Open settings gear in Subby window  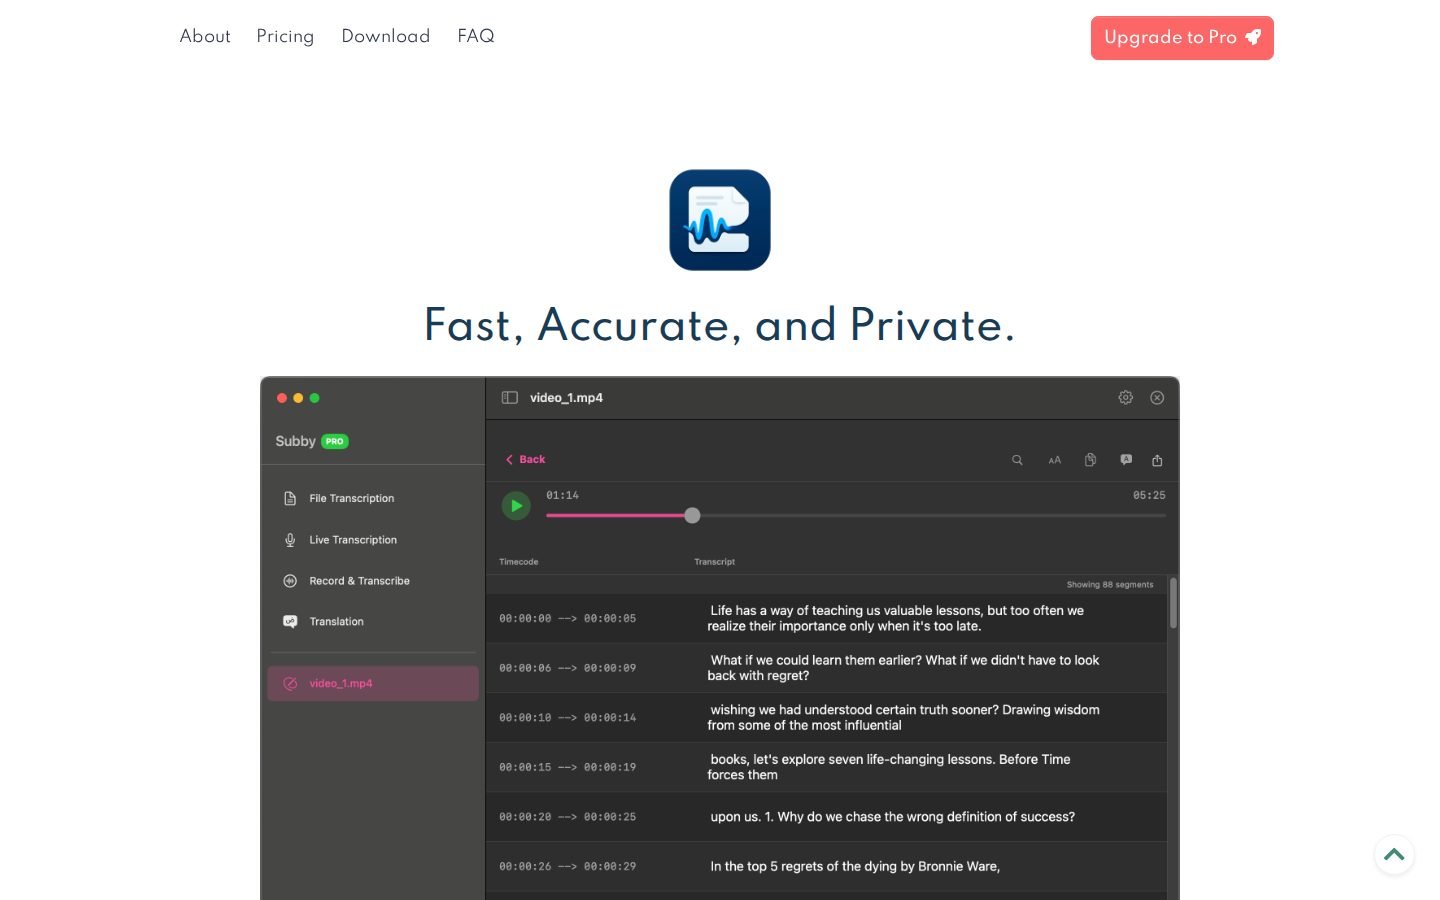tap(1125, 398)
